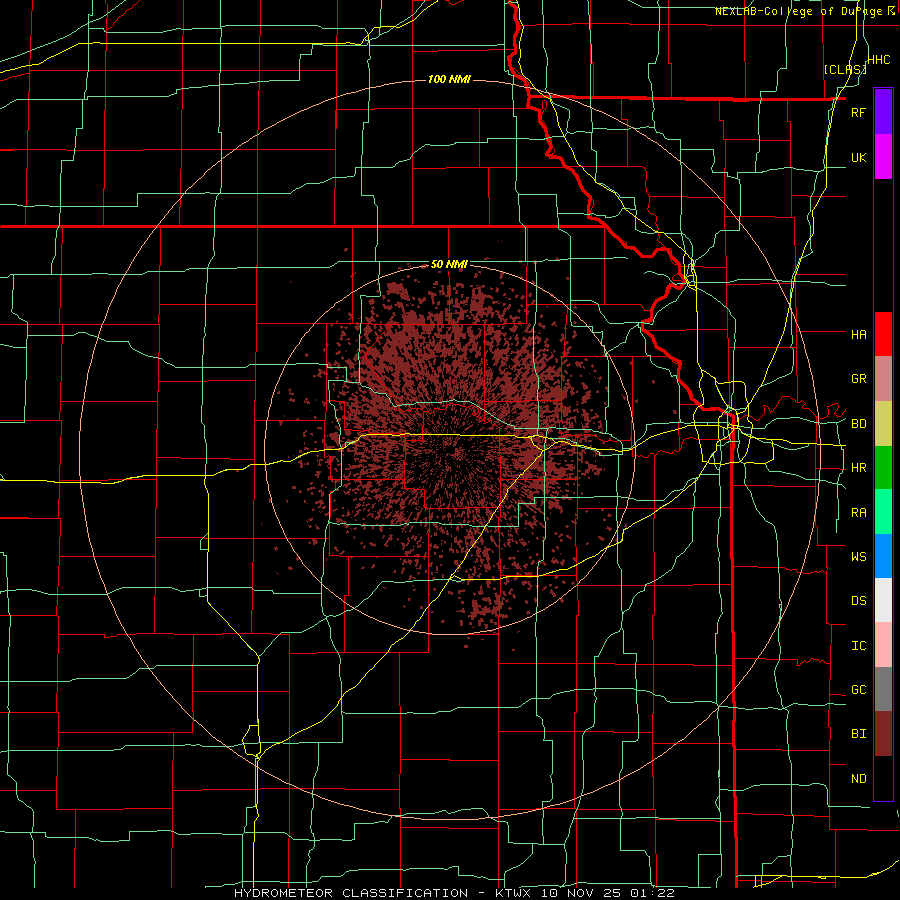
Task: Click the HA legend label
Action: point(858,334)
